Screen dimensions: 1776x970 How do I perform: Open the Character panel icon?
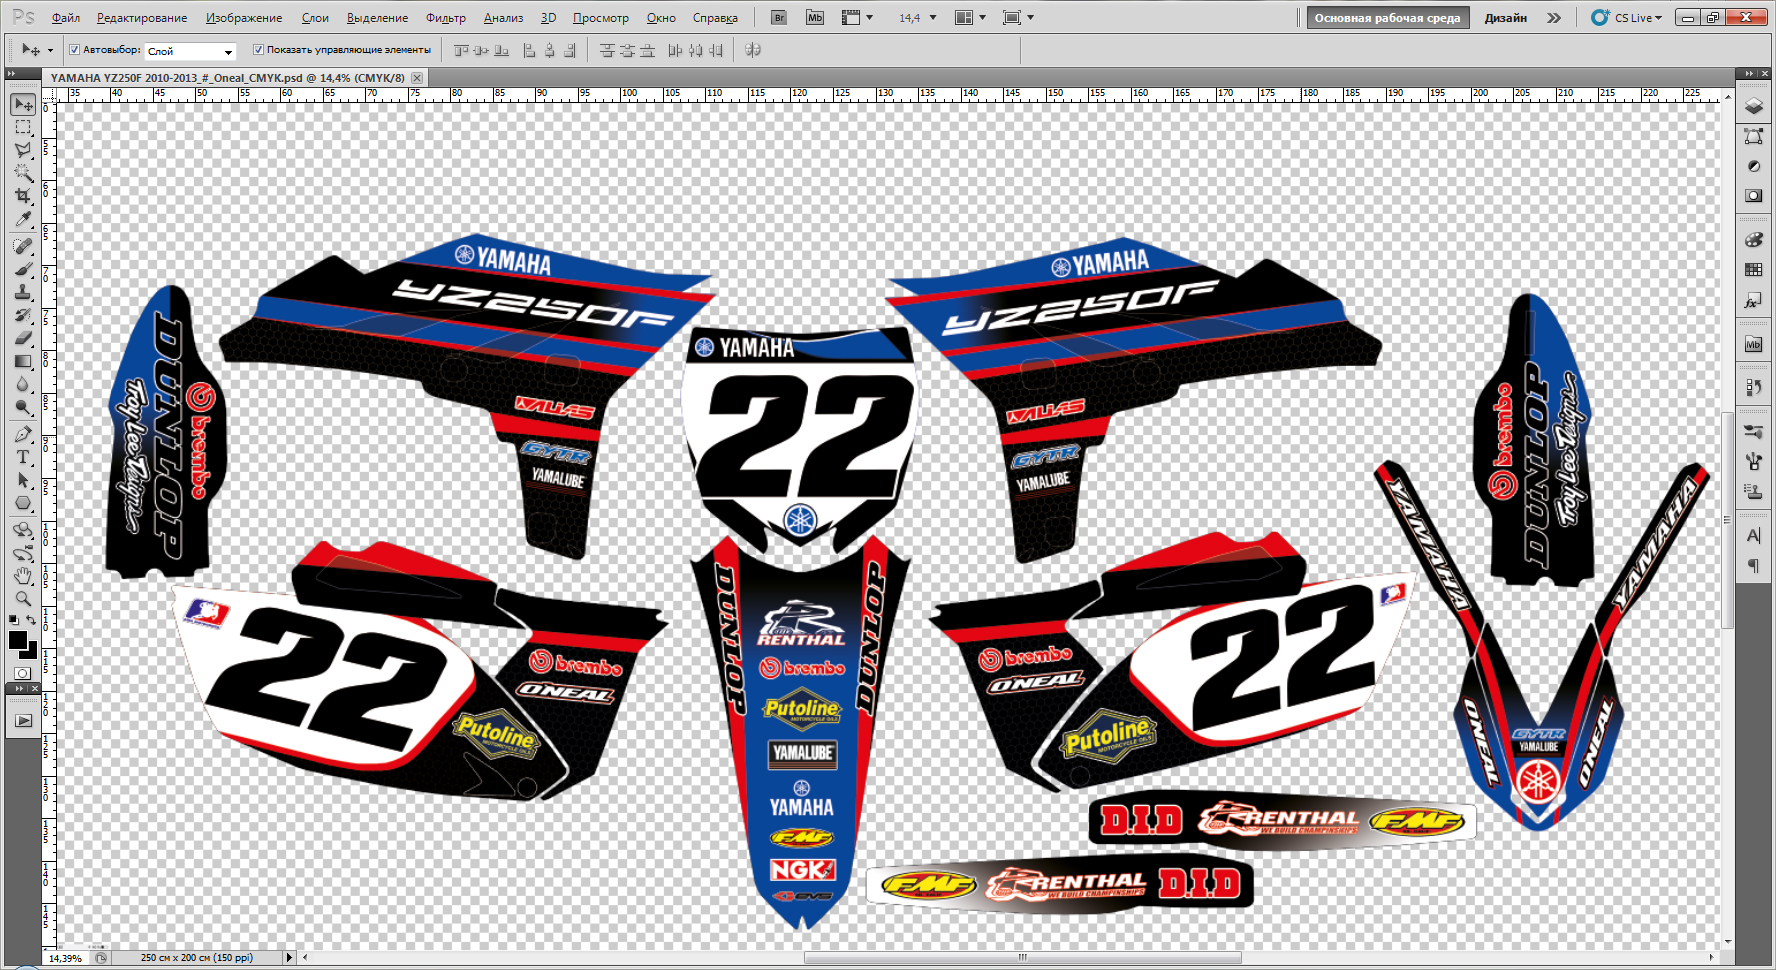(1754, 536)
